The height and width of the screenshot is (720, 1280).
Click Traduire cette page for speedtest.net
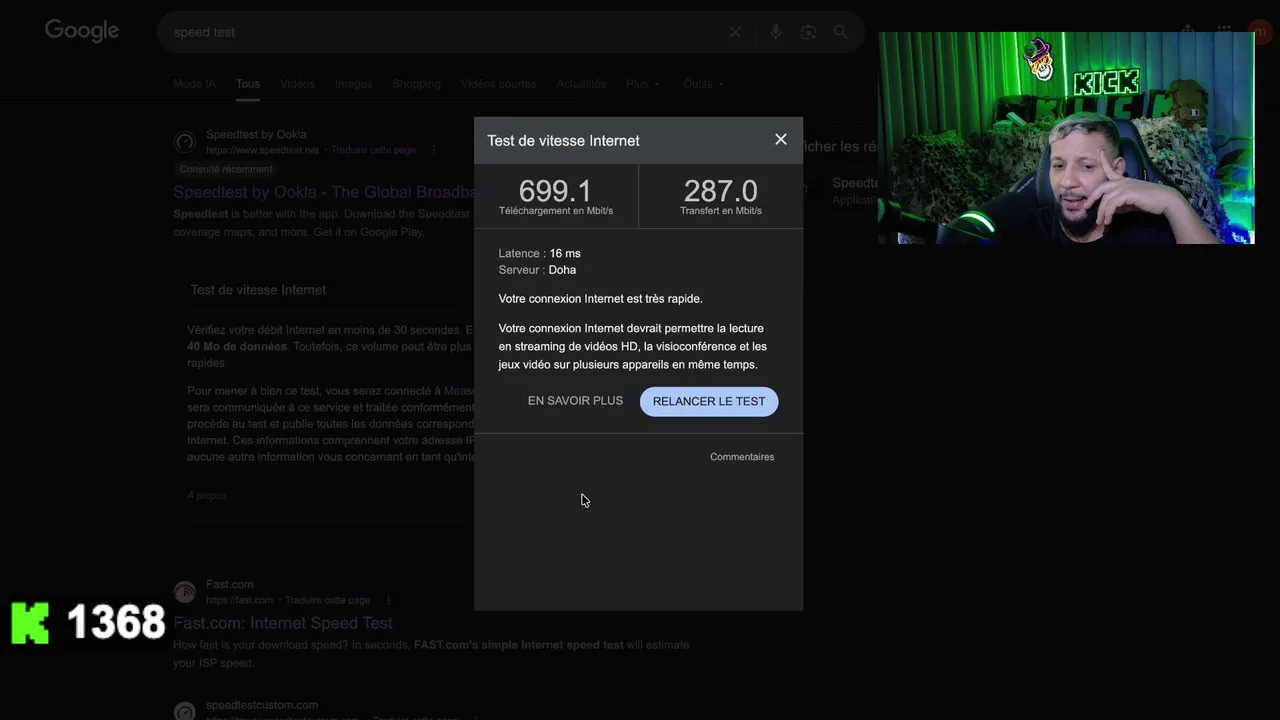pos(372,150)
